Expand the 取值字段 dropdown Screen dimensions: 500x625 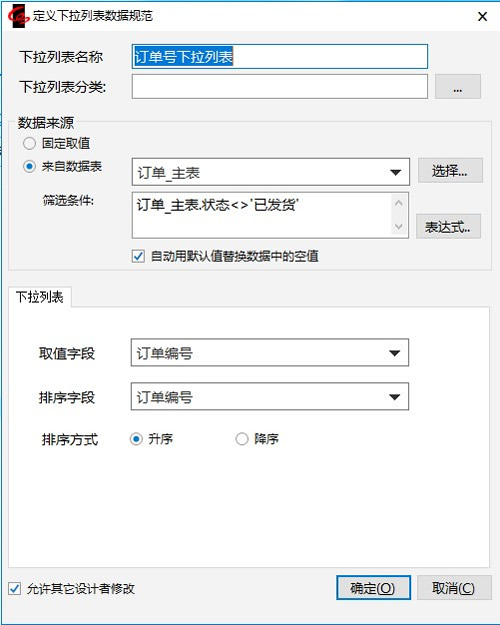pyautogui.click(x=270, y=353)
